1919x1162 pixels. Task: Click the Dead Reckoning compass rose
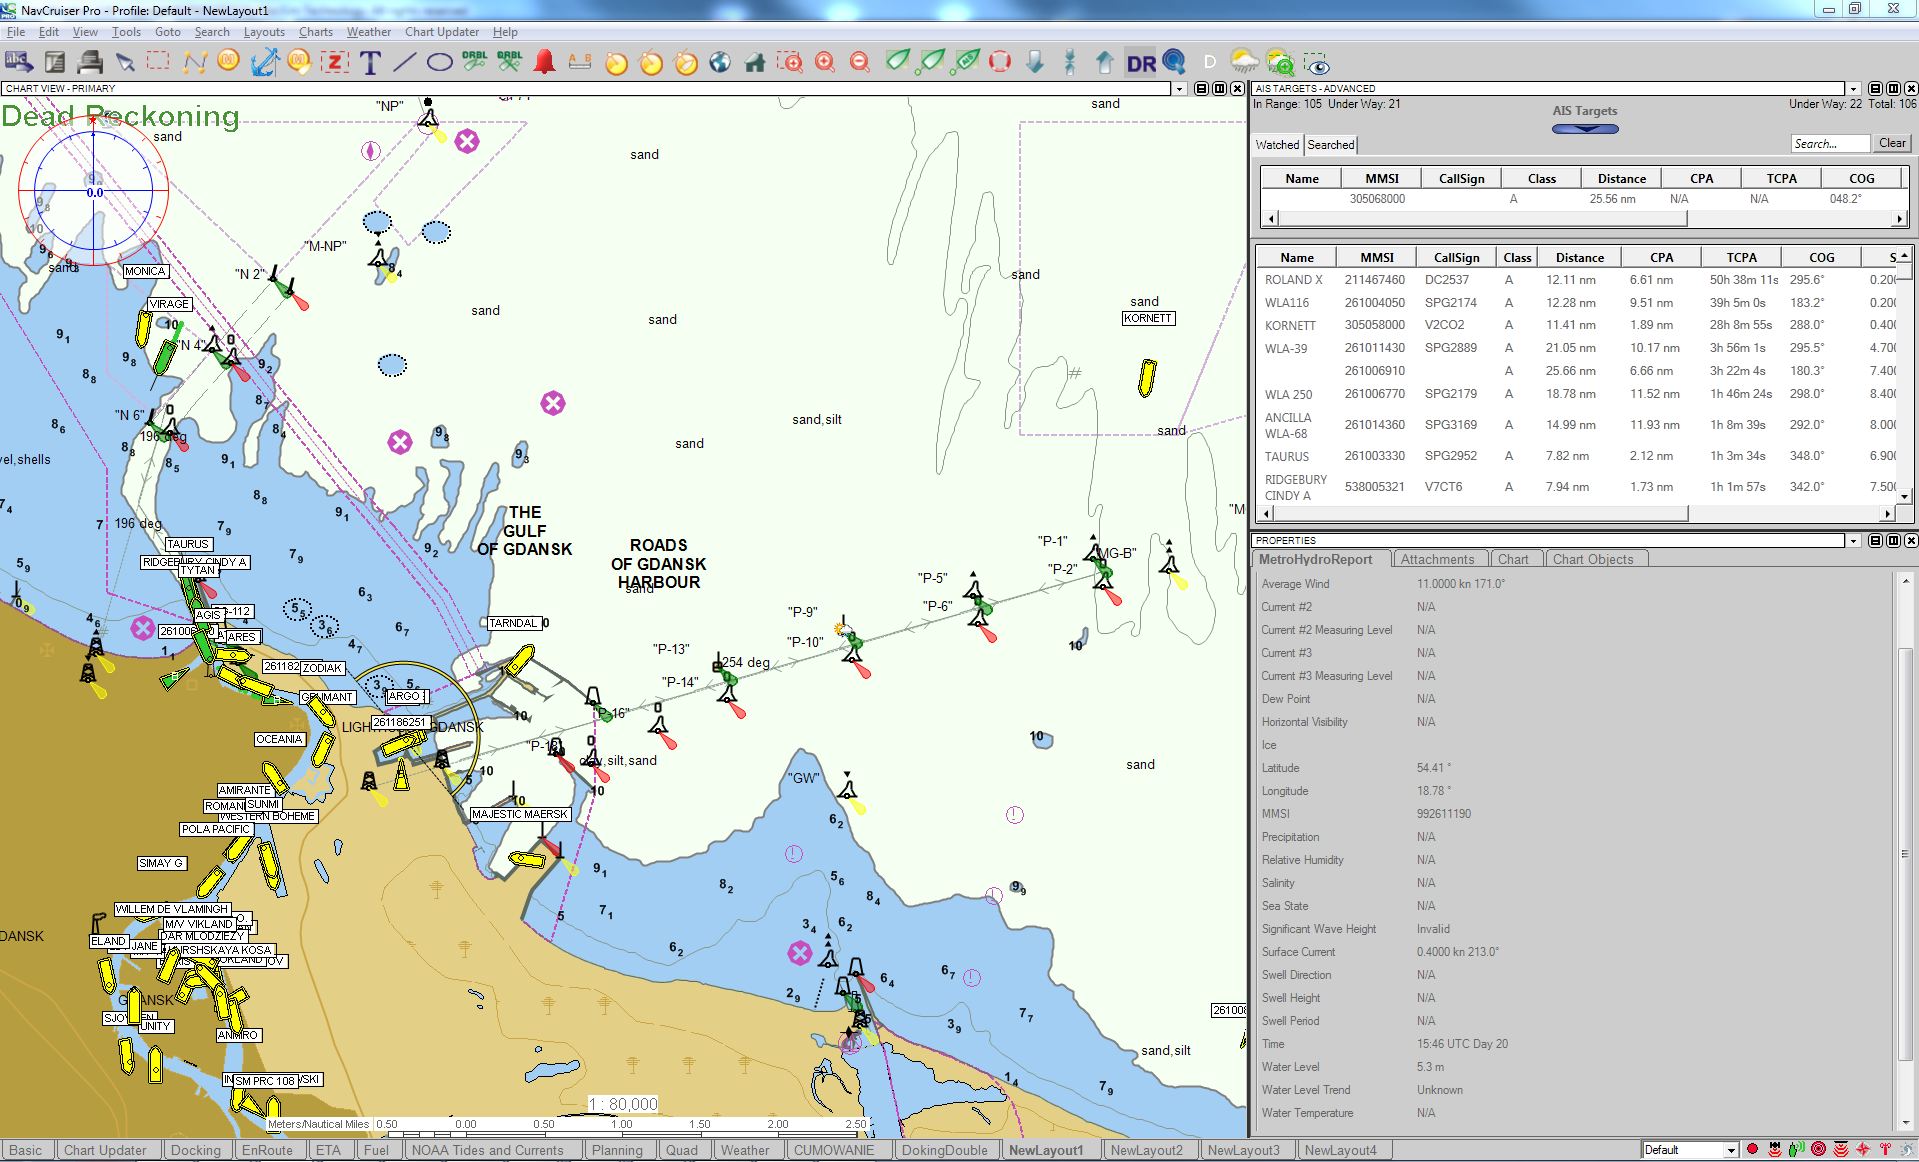[94, 192]
